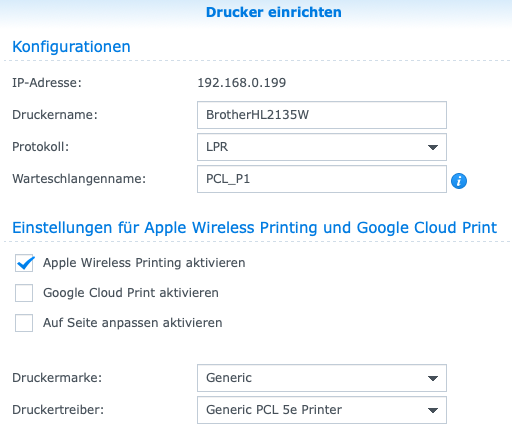Click the Einstellungen für Apple Wireless Printing heading

(255, 228)
